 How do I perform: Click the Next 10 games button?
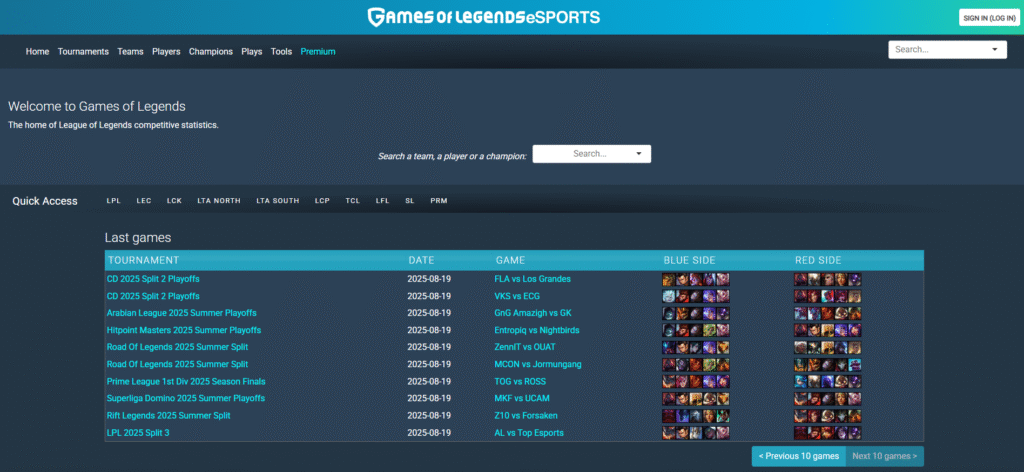pyautogui.click(x=885, y=456)
